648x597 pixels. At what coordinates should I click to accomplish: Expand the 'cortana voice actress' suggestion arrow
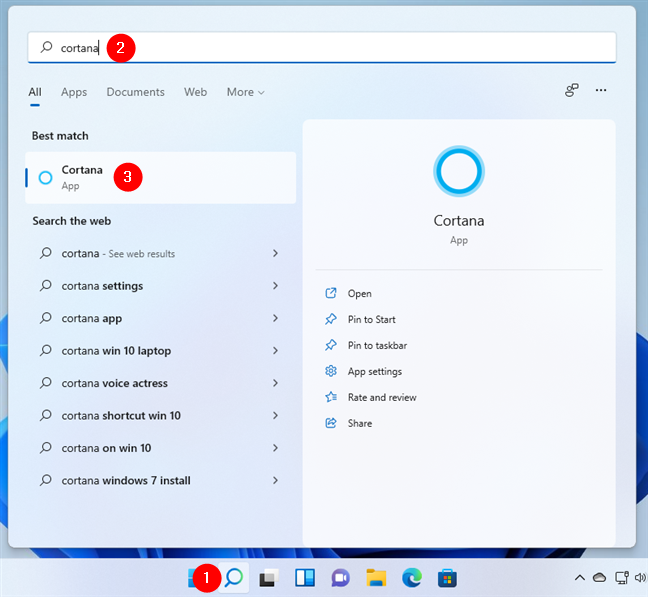click(x=275, y=383)
